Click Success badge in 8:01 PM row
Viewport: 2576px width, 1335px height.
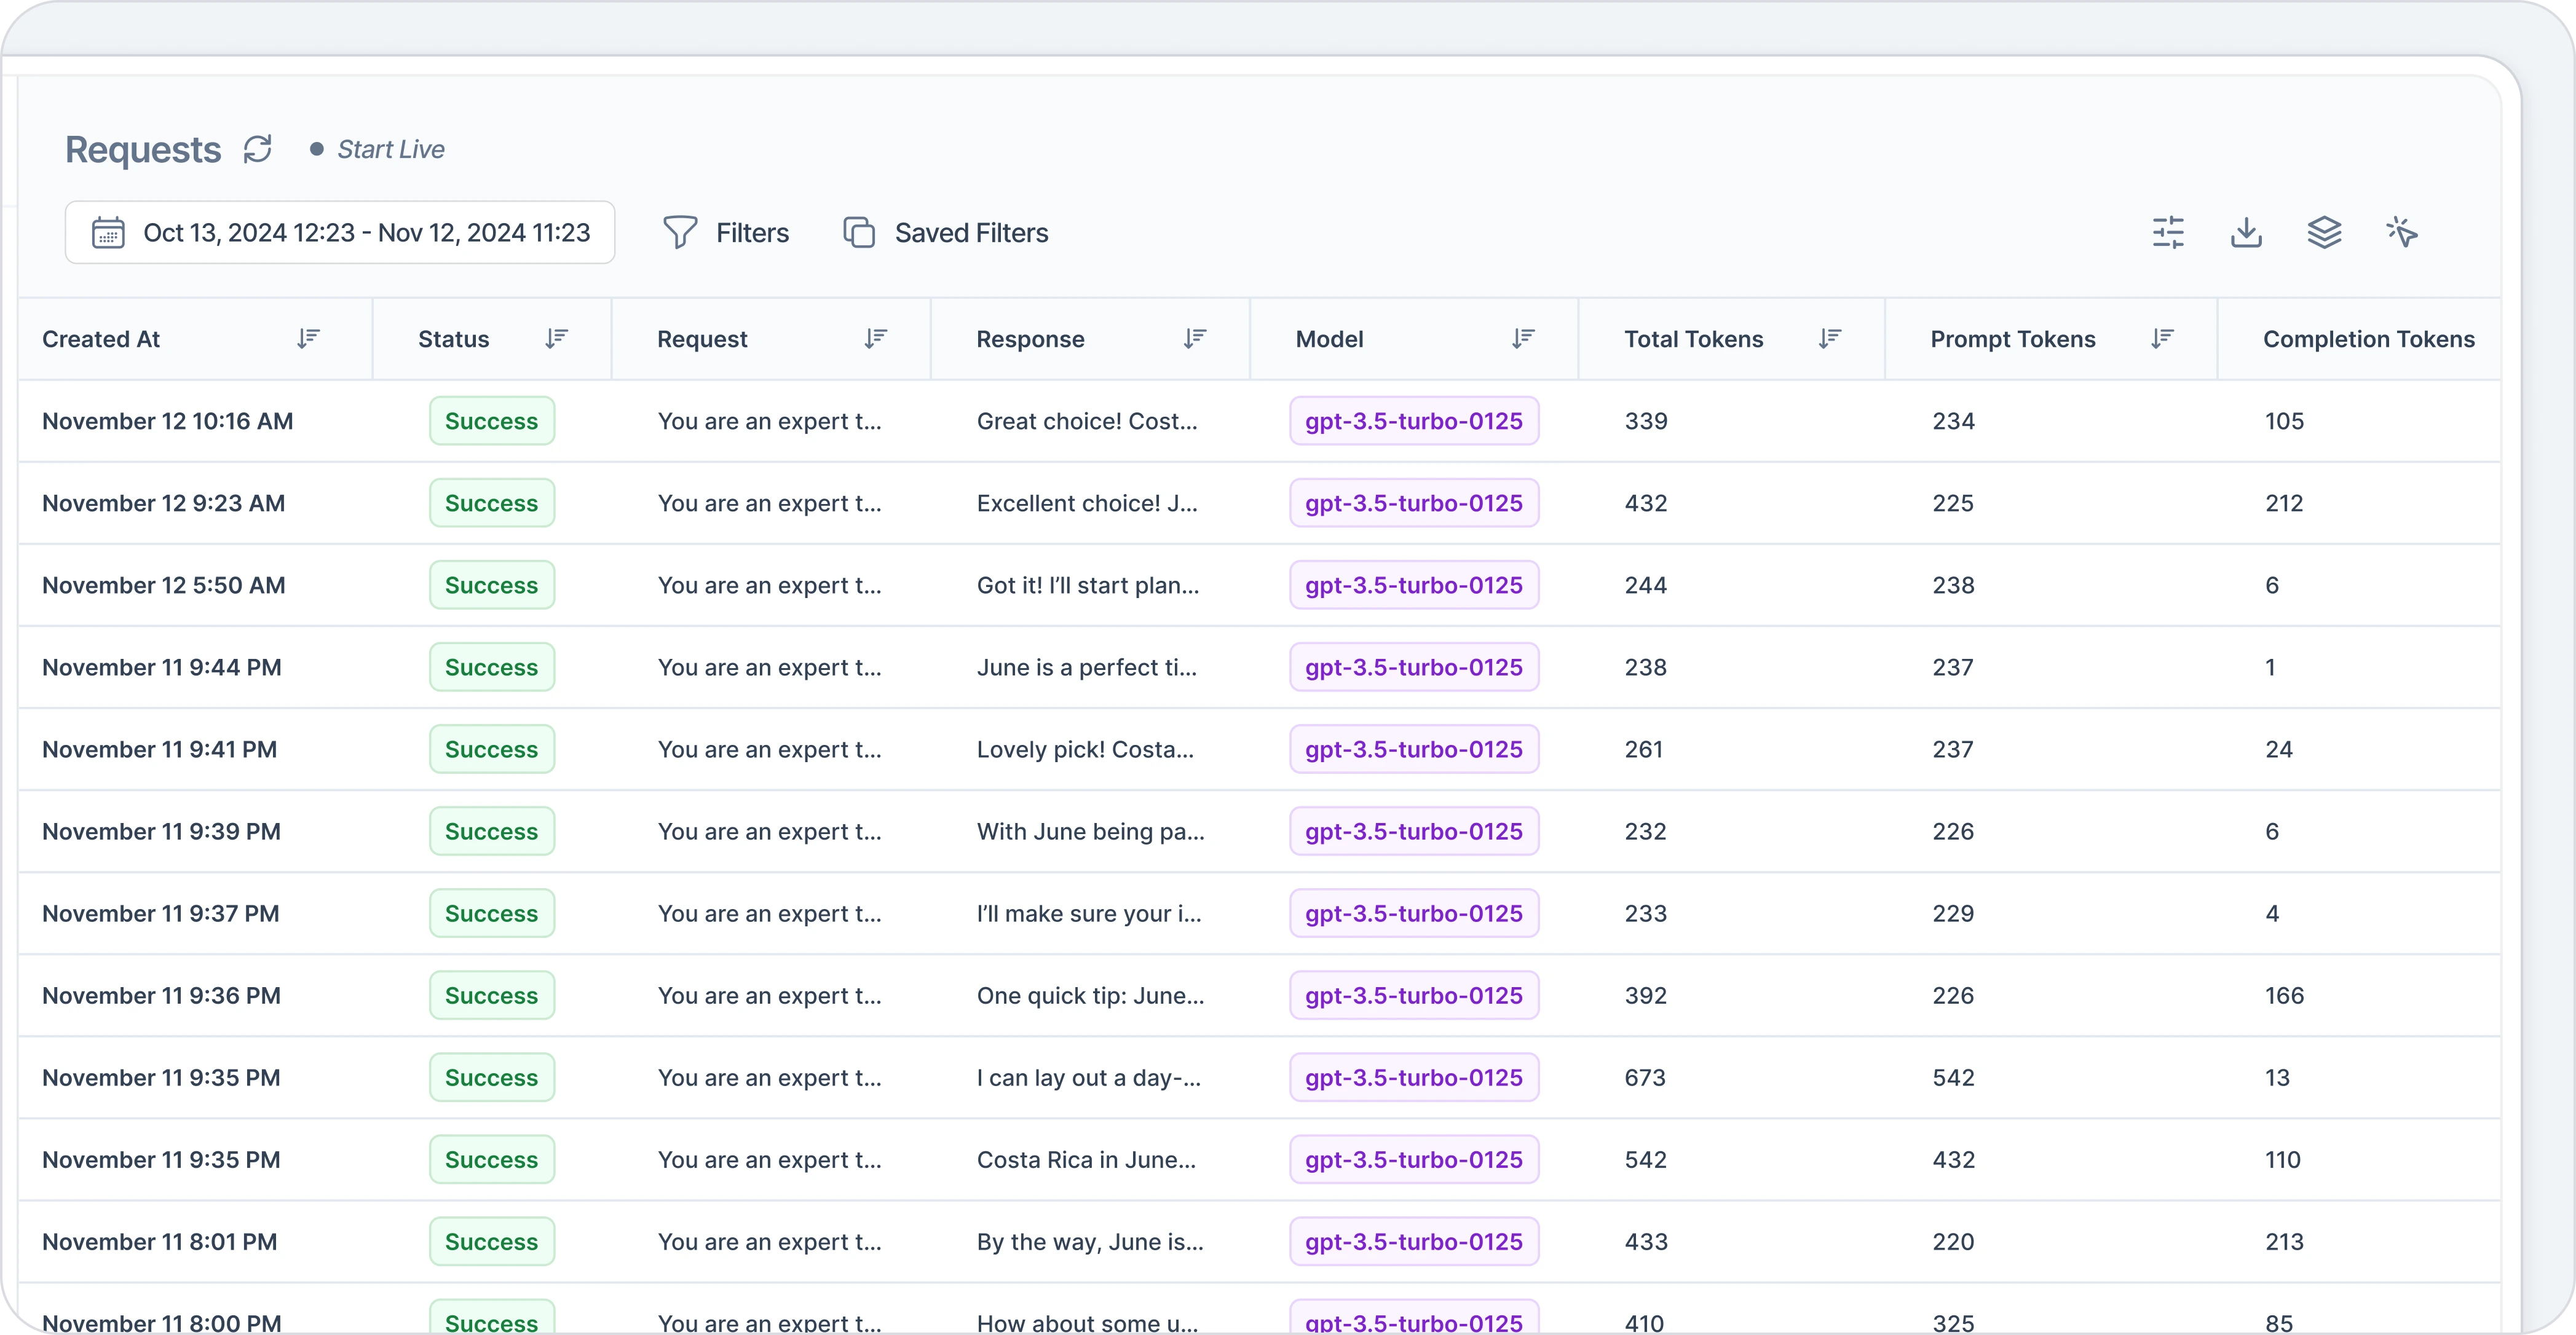491,1241
